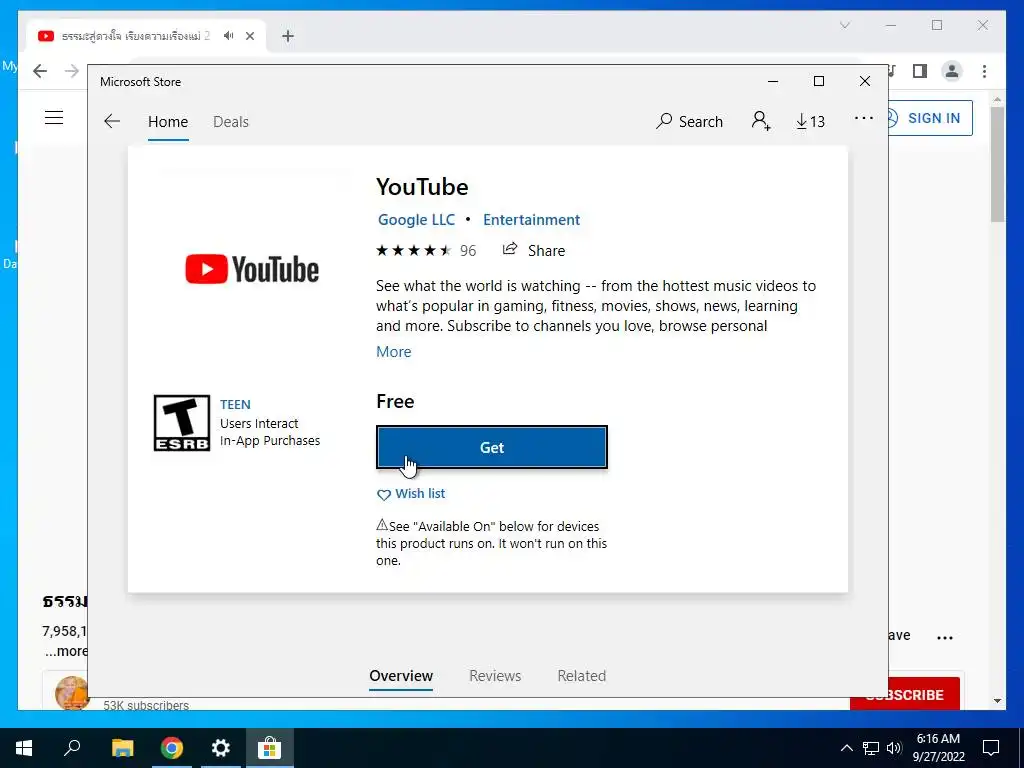
Task: Open network status tray icon
Action: (x=871, y=748)
